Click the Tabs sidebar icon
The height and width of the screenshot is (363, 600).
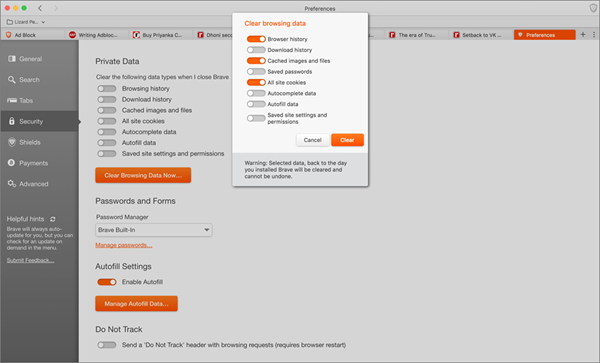(x=12, y=100)
